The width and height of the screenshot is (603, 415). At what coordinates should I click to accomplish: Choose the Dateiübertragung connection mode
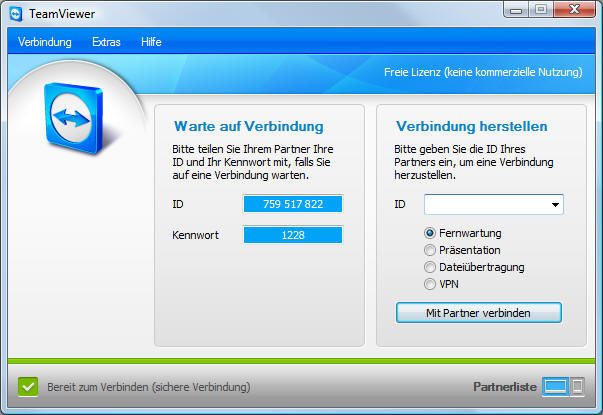(431, 267)
